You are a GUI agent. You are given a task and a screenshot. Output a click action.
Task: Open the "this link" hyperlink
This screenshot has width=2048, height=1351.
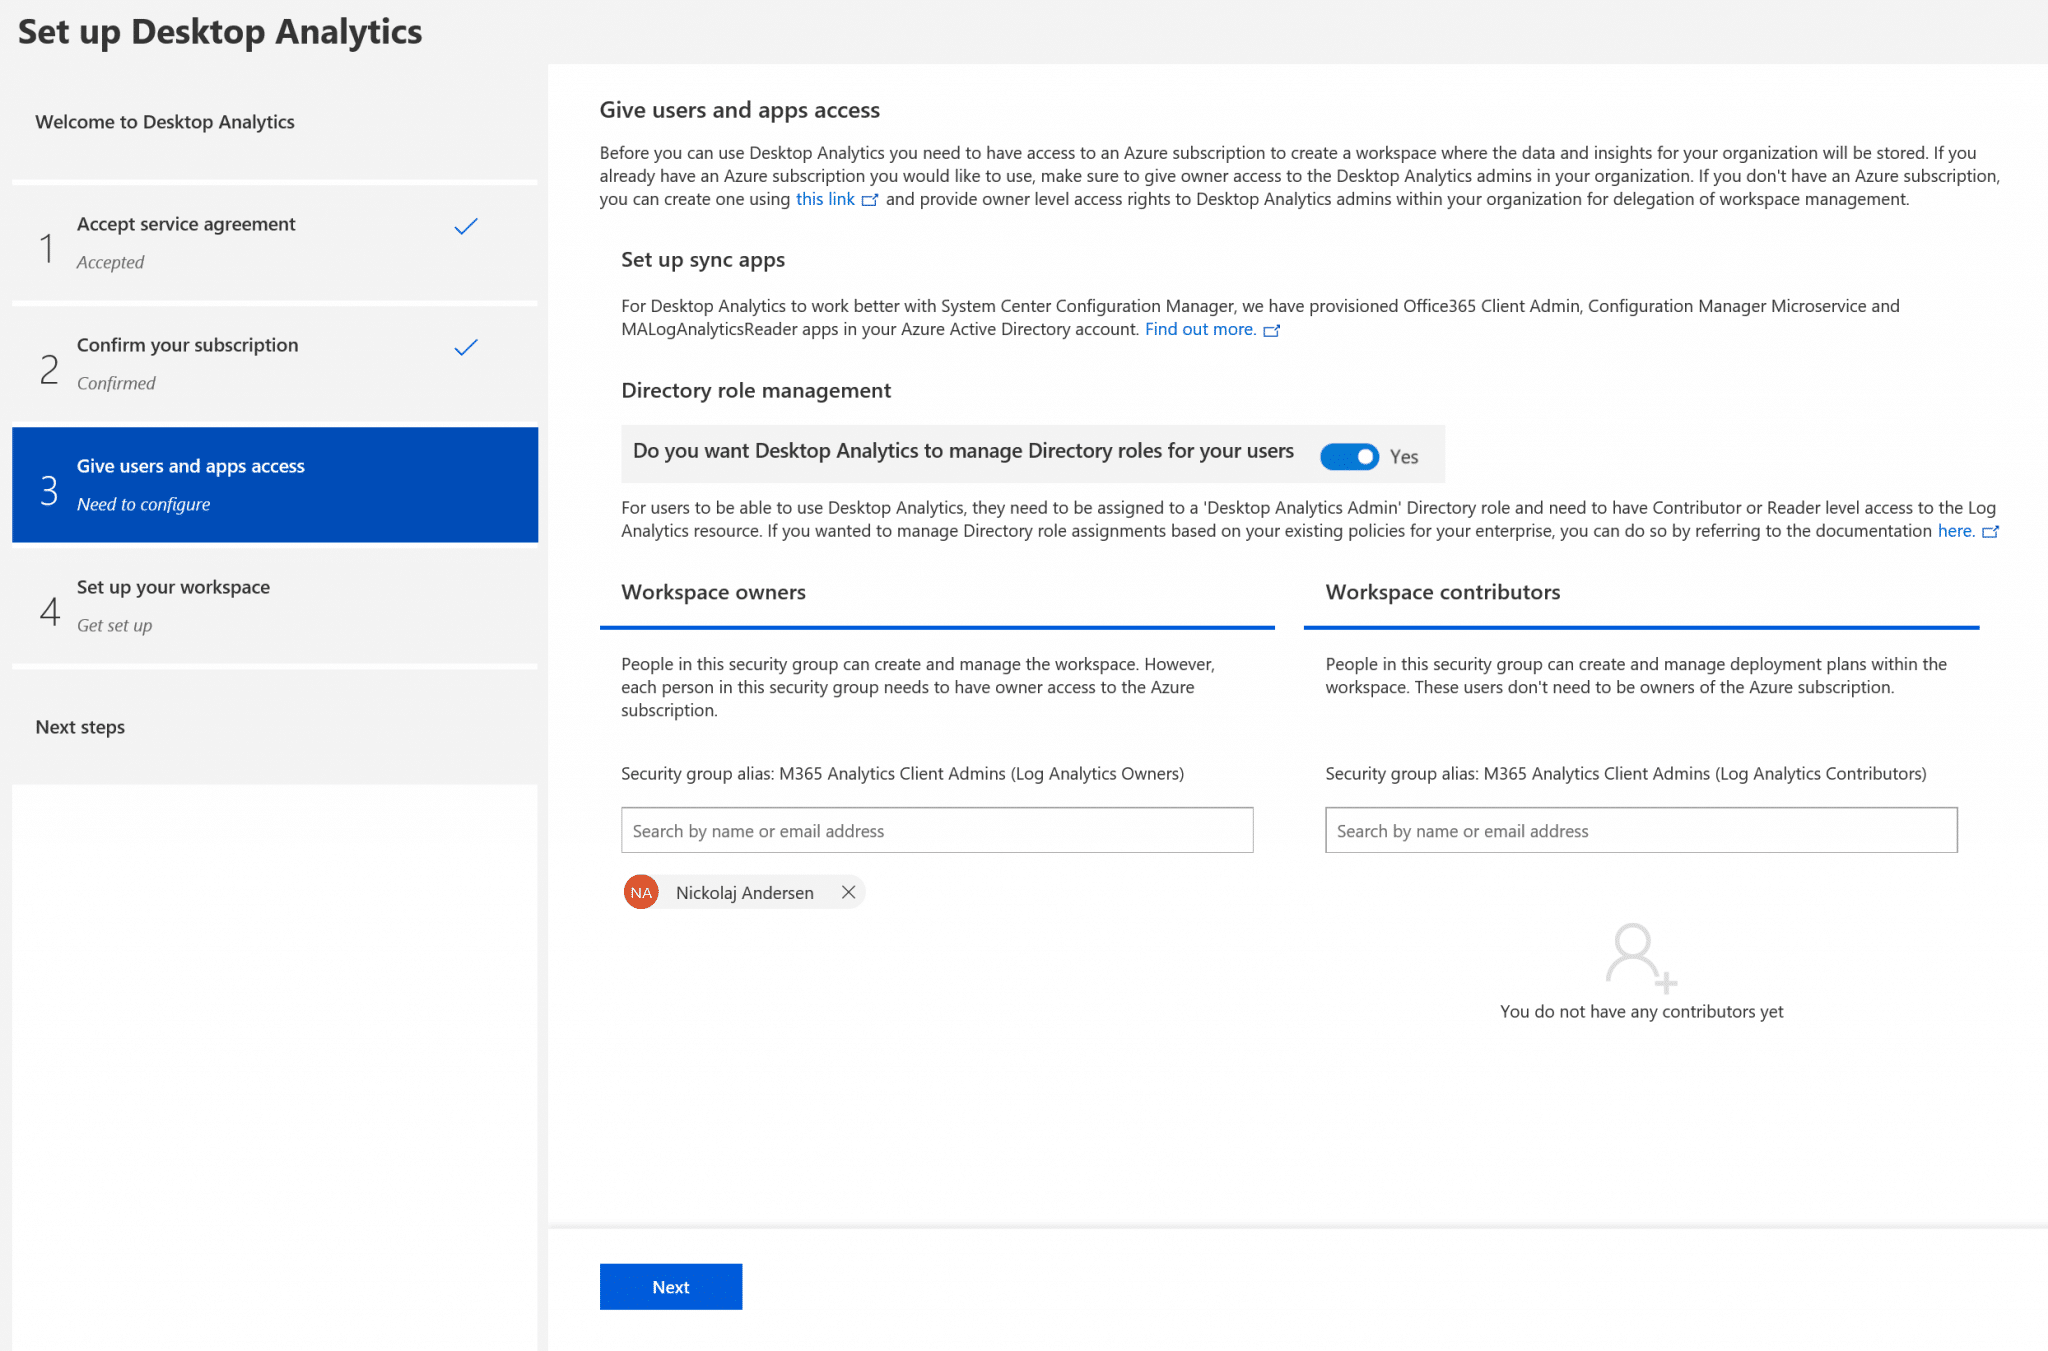[824, 199]
